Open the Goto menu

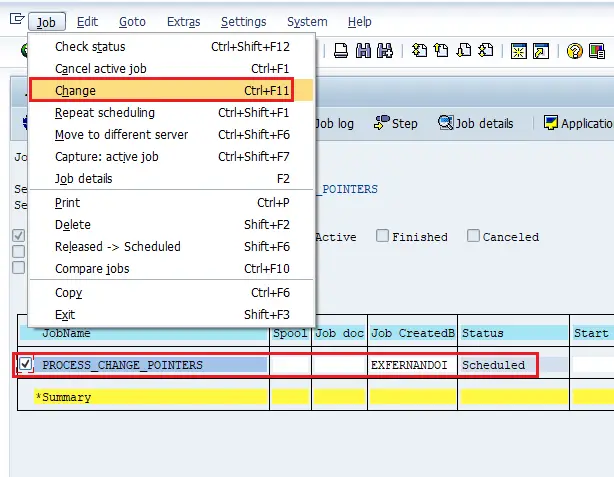(x=132, y=22)
